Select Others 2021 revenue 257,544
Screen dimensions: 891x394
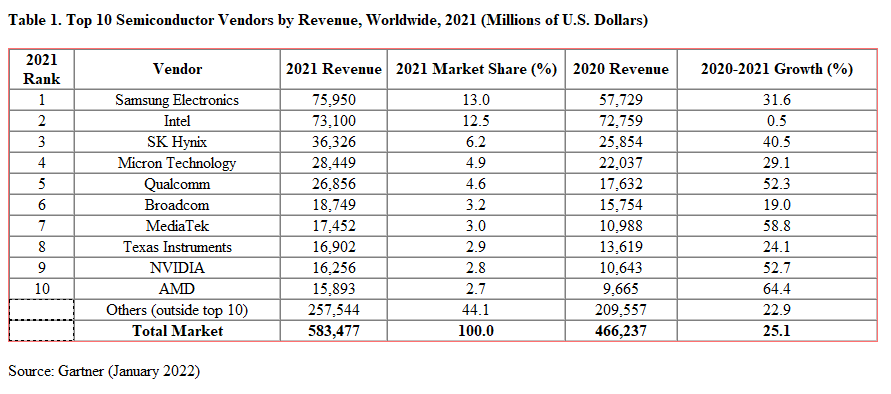click(334, 310)
